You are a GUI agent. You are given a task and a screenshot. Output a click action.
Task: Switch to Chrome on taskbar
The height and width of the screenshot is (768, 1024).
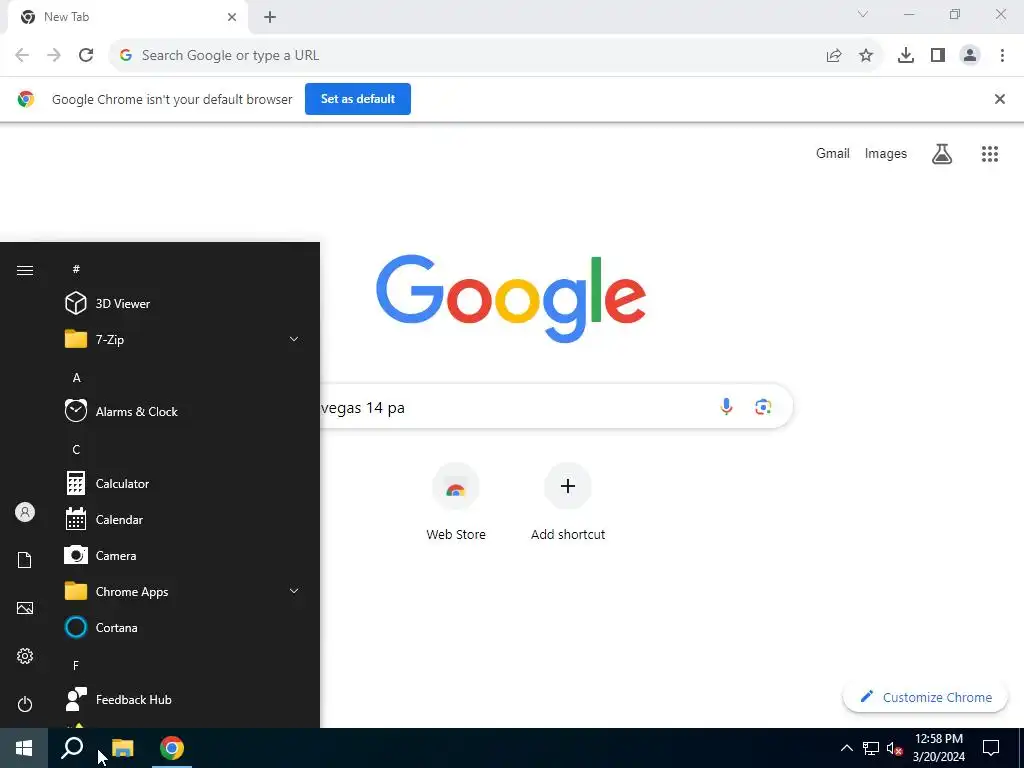click(x=172, y=748)
